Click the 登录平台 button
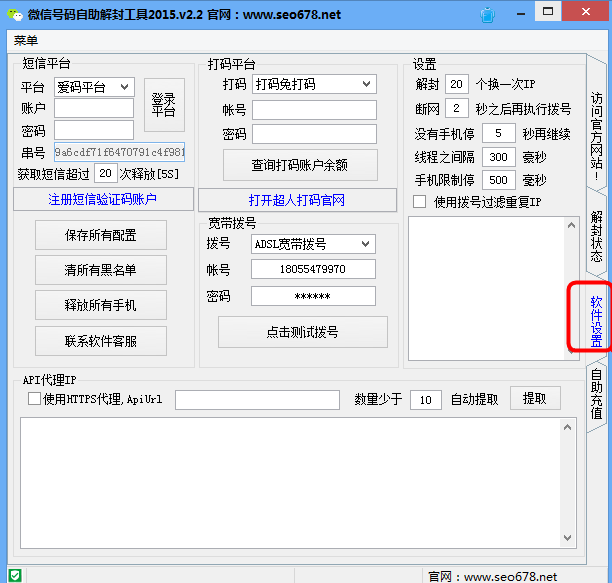This screenshot has width=612, height=583. 164,105
